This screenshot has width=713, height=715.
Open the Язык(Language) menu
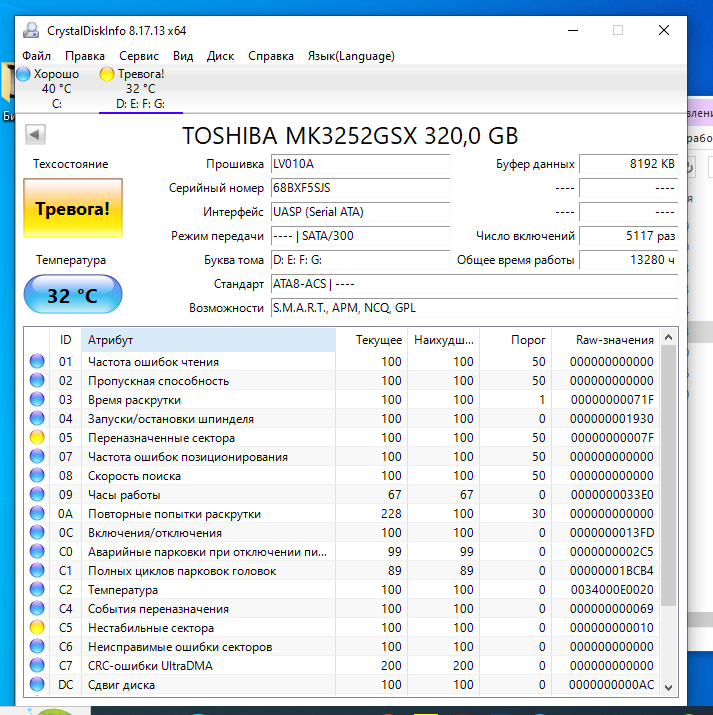coord(351,56)
